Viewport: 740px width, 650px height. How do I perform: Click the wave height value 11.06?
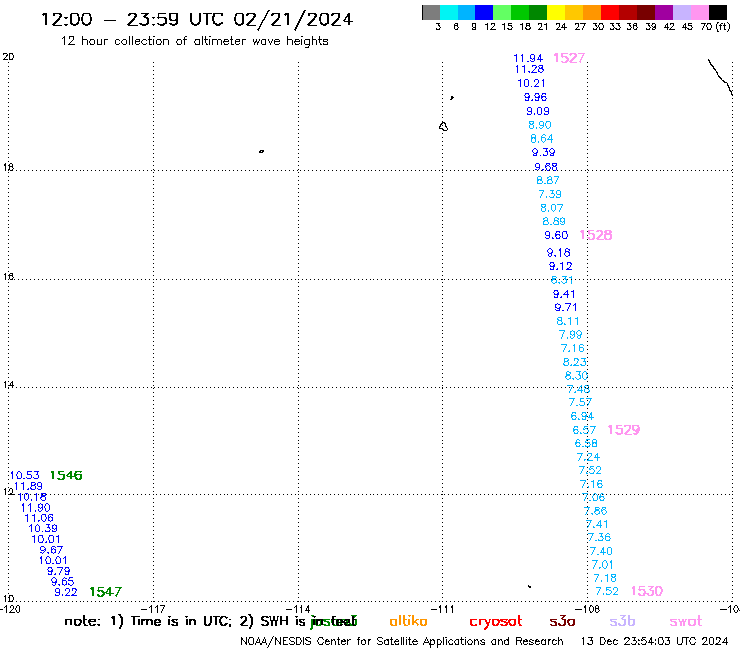tap(39, 518)
